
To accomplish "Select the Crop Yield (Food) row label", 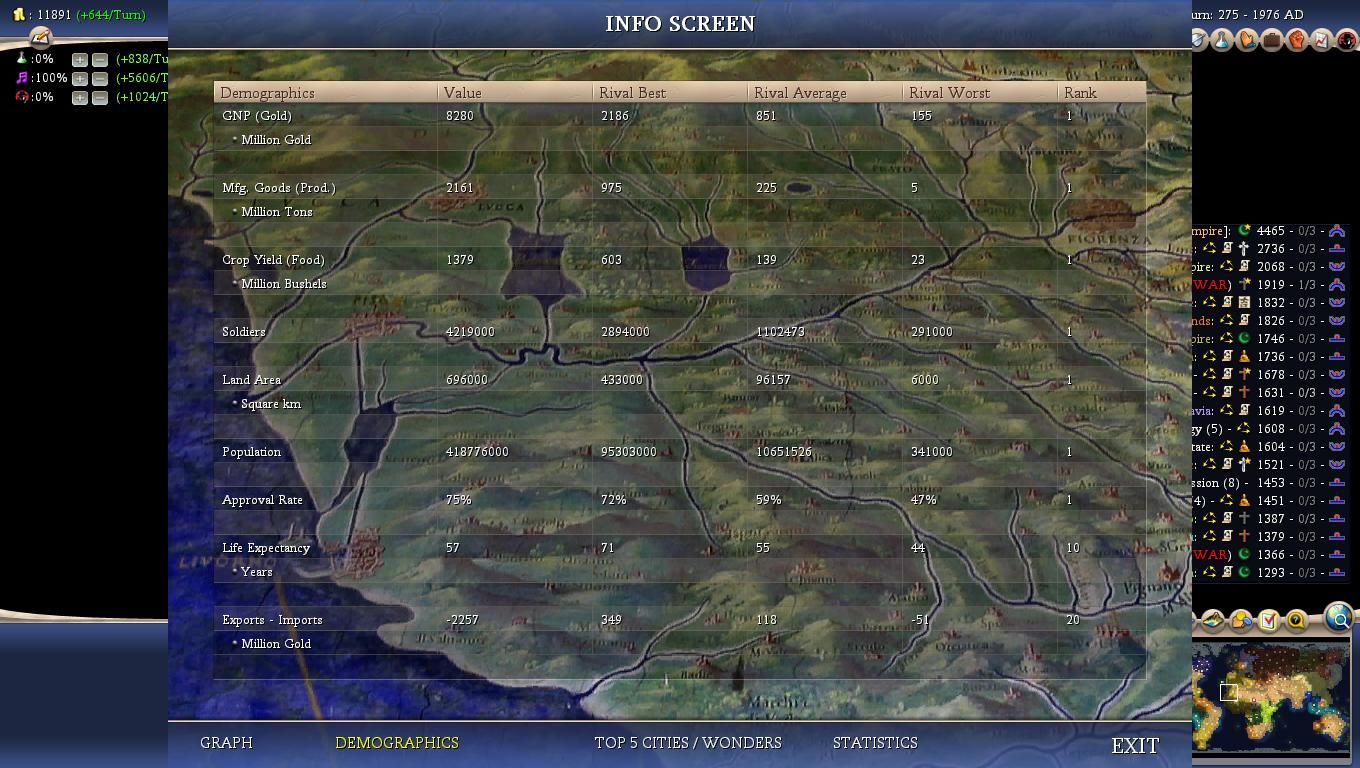I will point(273,260).
